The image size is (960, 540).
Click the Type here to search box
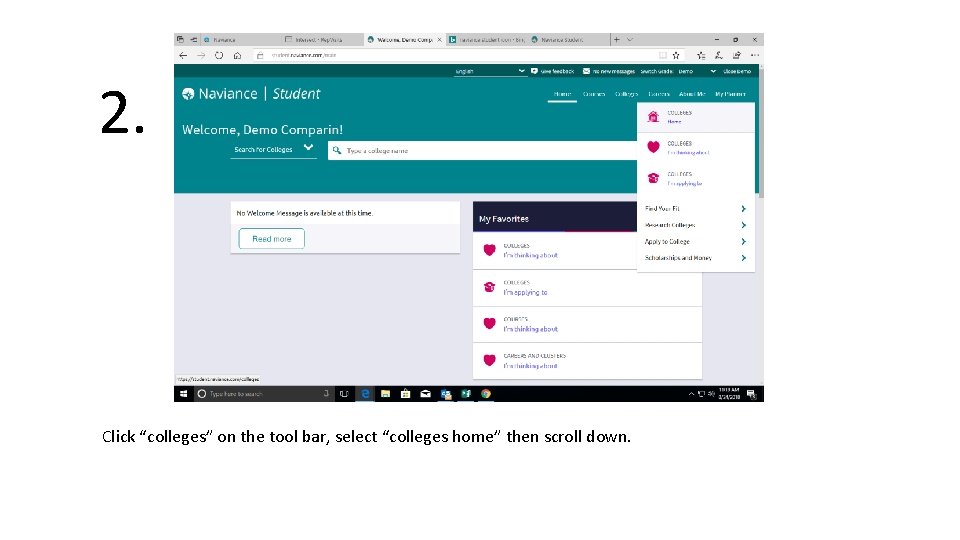click(263, 394)
